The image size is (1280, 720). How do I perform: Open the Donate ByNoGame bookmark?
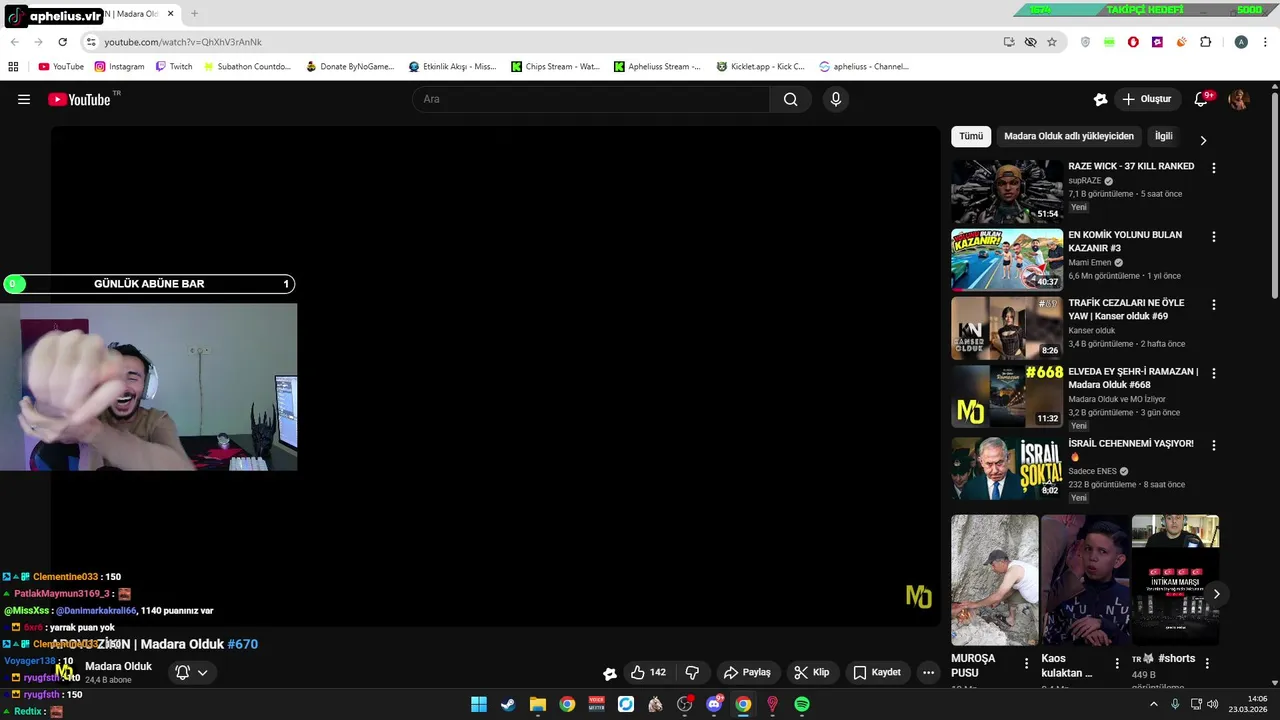pos(350,66)
